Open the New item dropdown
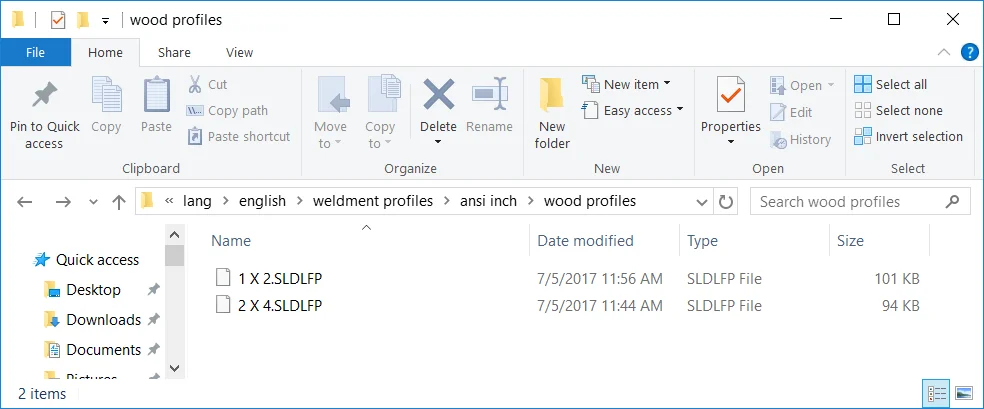Image resolution: width=984 pixels, height=409 pixels. pos(666,83)
